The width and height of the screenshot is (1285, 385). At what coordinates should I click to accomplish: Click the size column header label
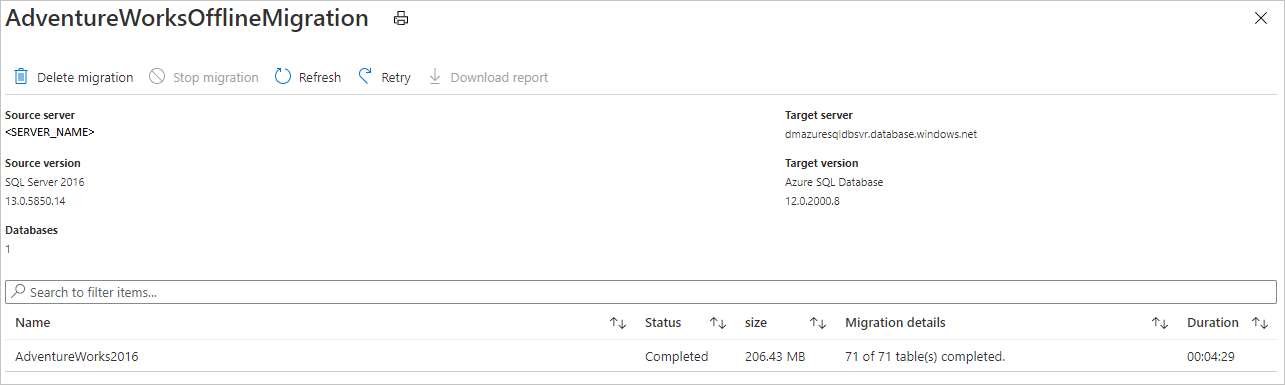pyautogui.click(x=756, y=323)
